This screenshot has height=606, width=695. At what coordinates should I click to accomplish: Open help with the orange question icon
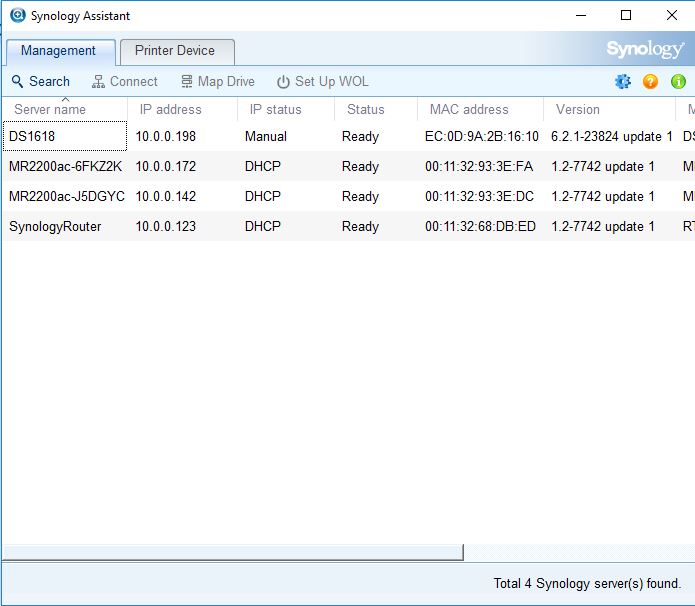(650, 82)
